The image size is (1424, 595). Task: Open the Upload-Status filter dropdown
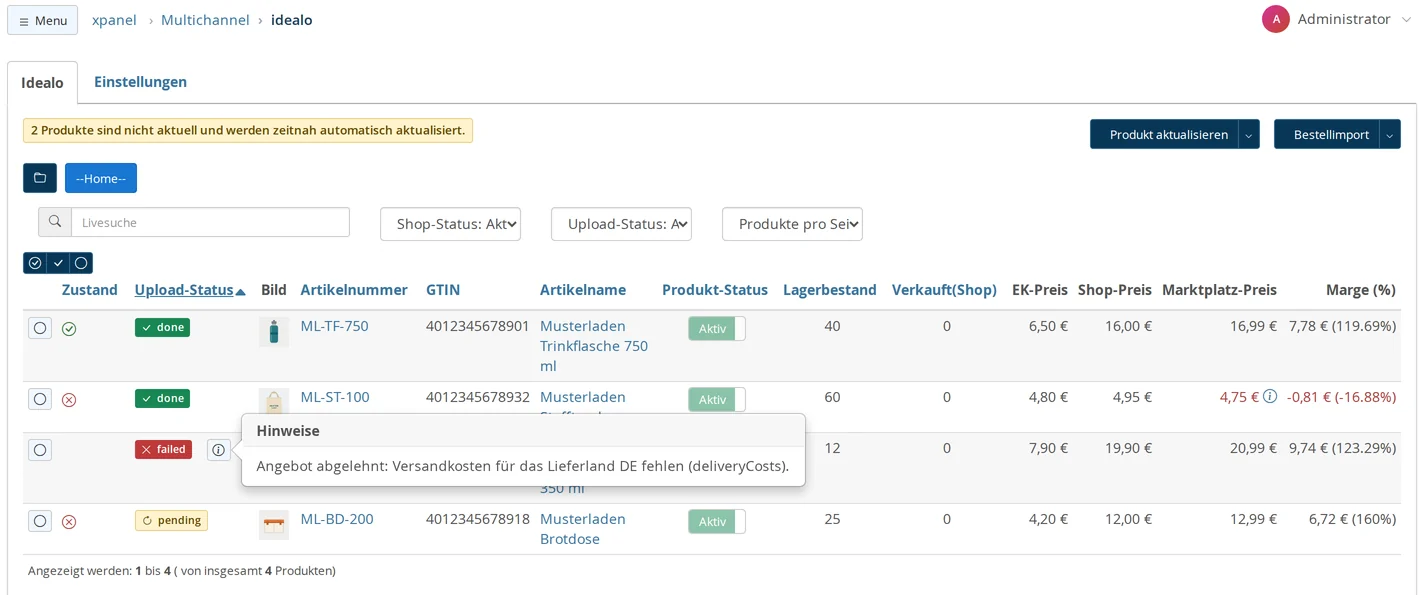coord(621,224)
